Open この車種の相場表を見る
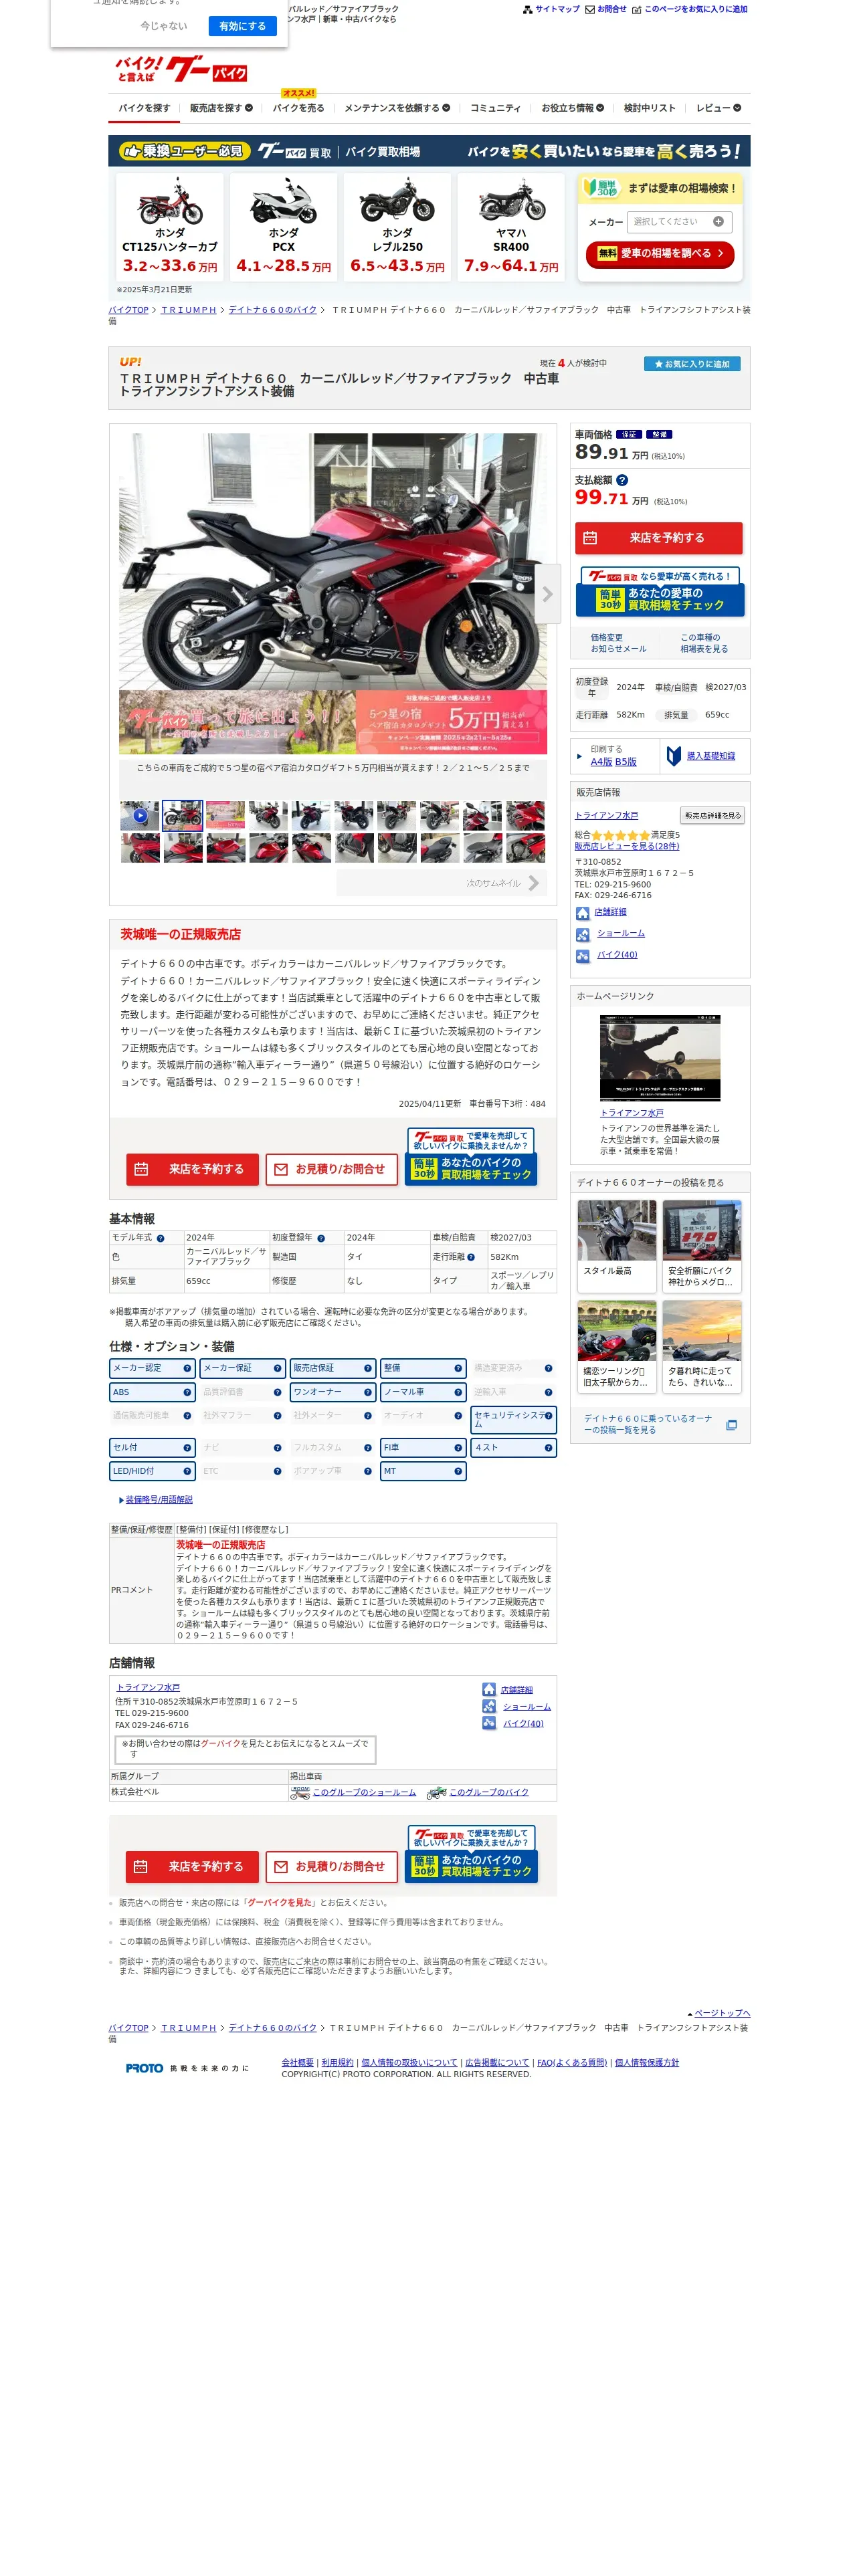Screen dimensions: 859x2576 click(704, 643)
